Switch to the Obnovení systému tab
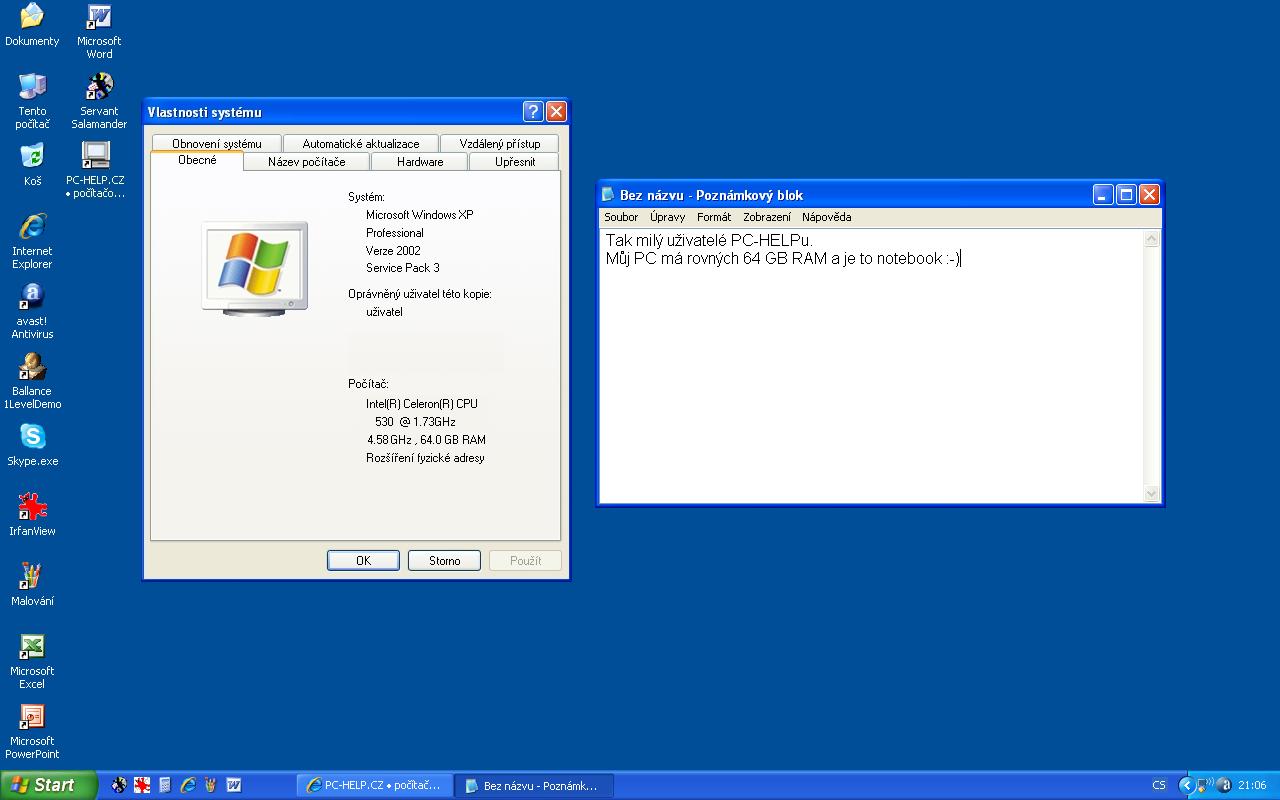 point(216,143)
